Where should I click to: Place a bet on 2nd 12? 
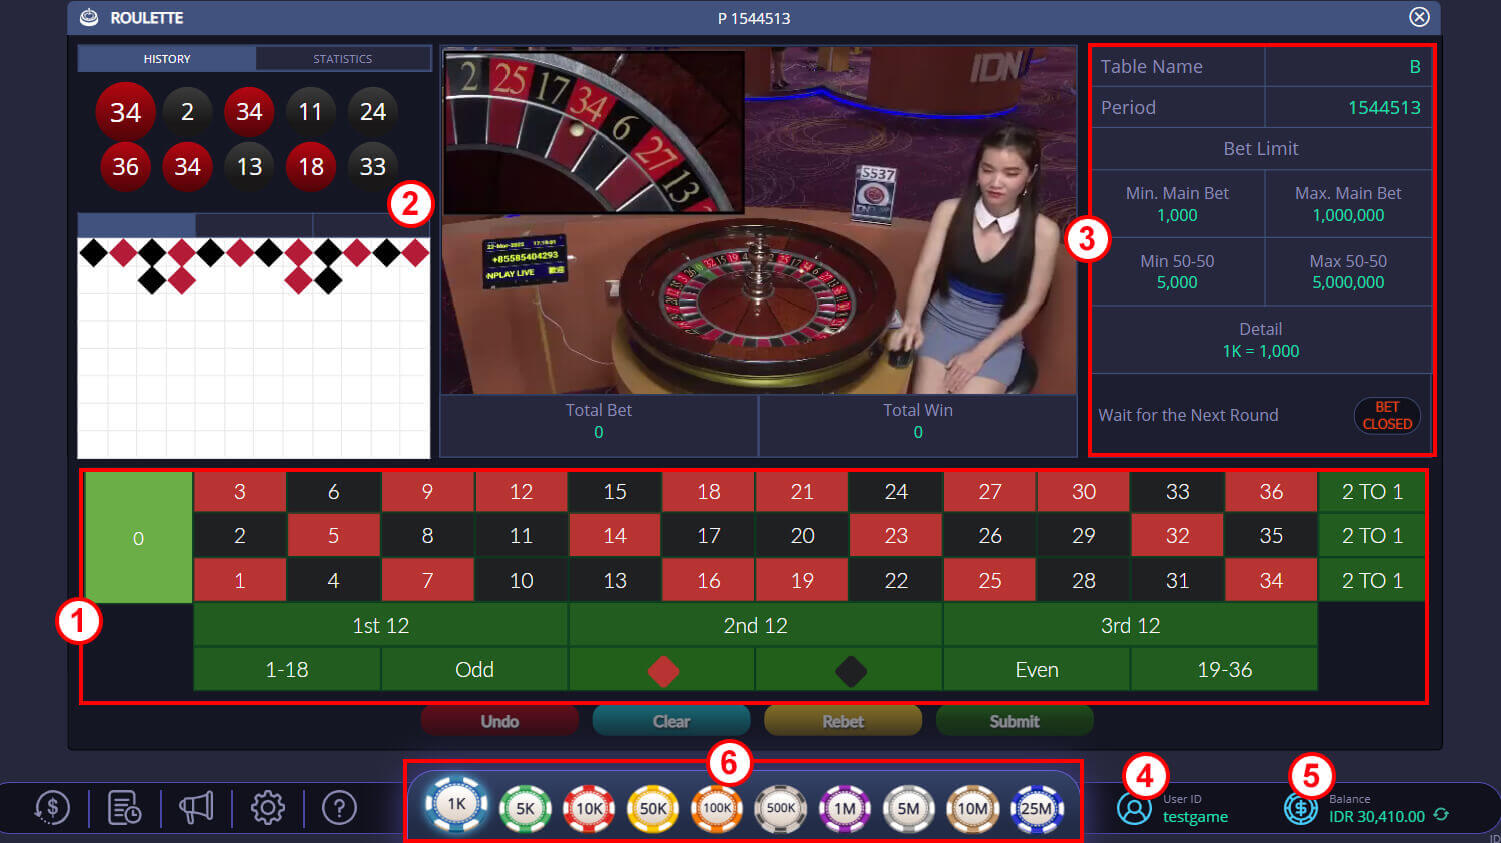(x=756, y=625)
